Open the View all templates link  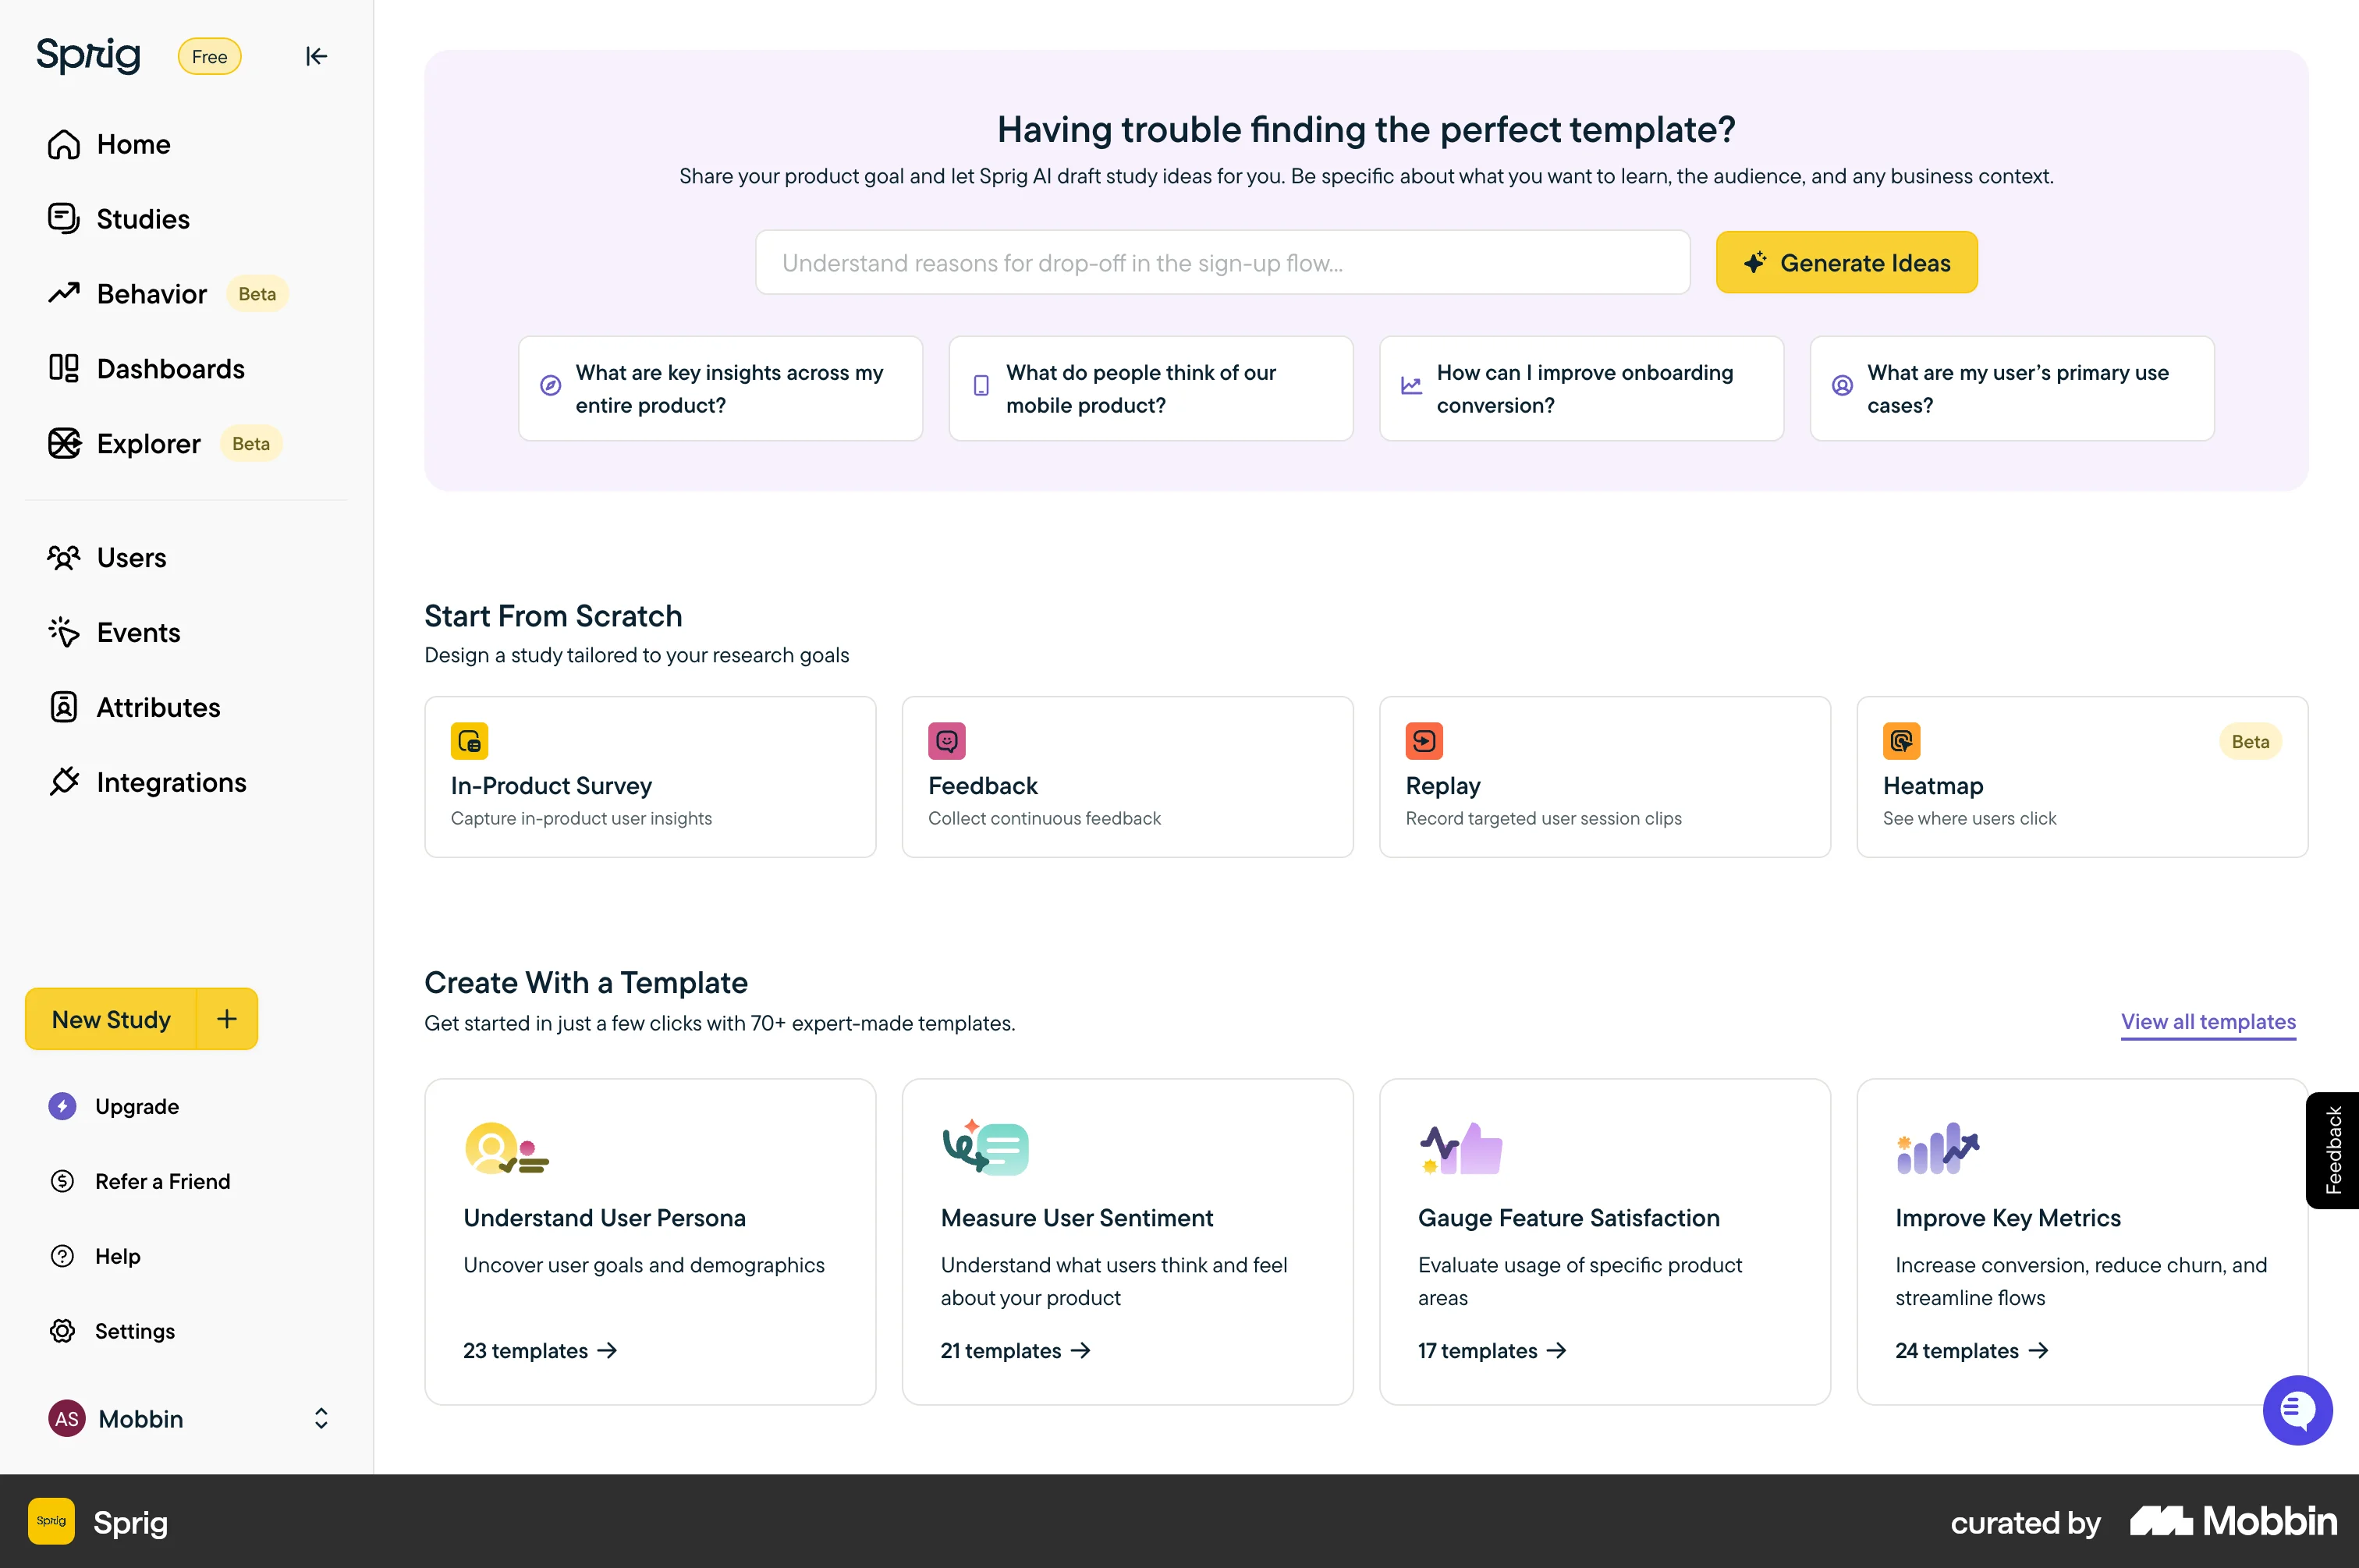pyautogui.click(x=2208, y=1022)
